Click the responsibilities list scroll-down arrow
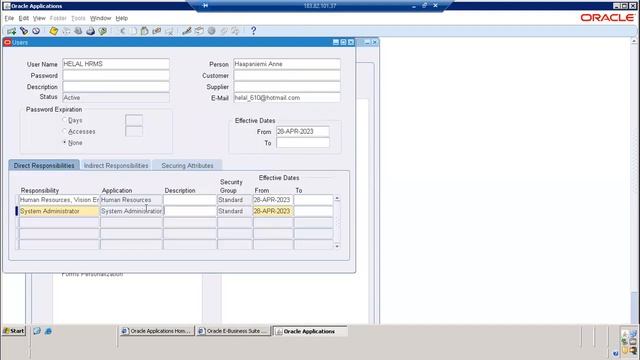This screenshot has width=640, height=360. tap(337, 246)
